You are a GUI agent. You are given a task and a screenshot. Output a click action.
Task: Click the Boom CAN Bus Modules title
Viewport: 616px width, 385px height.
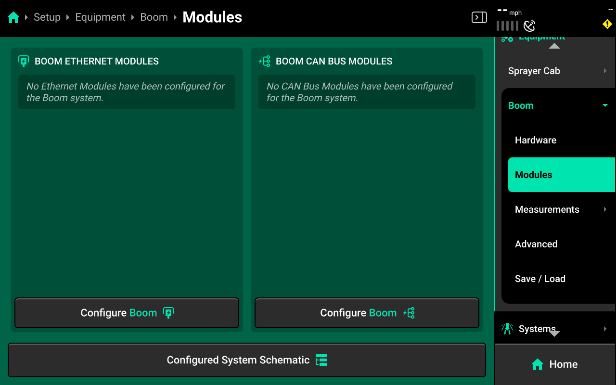(x=334, y=61)
